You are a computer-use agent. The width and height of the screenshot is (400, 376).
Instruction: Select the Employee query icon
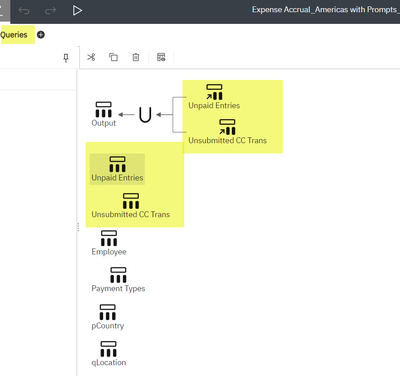[x=109, y=238]
